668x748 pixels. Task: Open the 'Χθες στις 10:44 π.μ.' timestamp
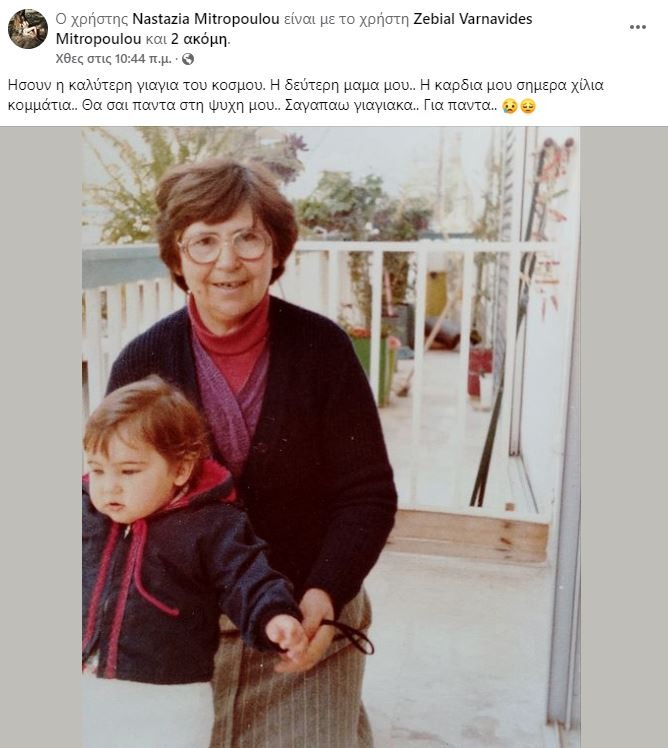[114, 59]
